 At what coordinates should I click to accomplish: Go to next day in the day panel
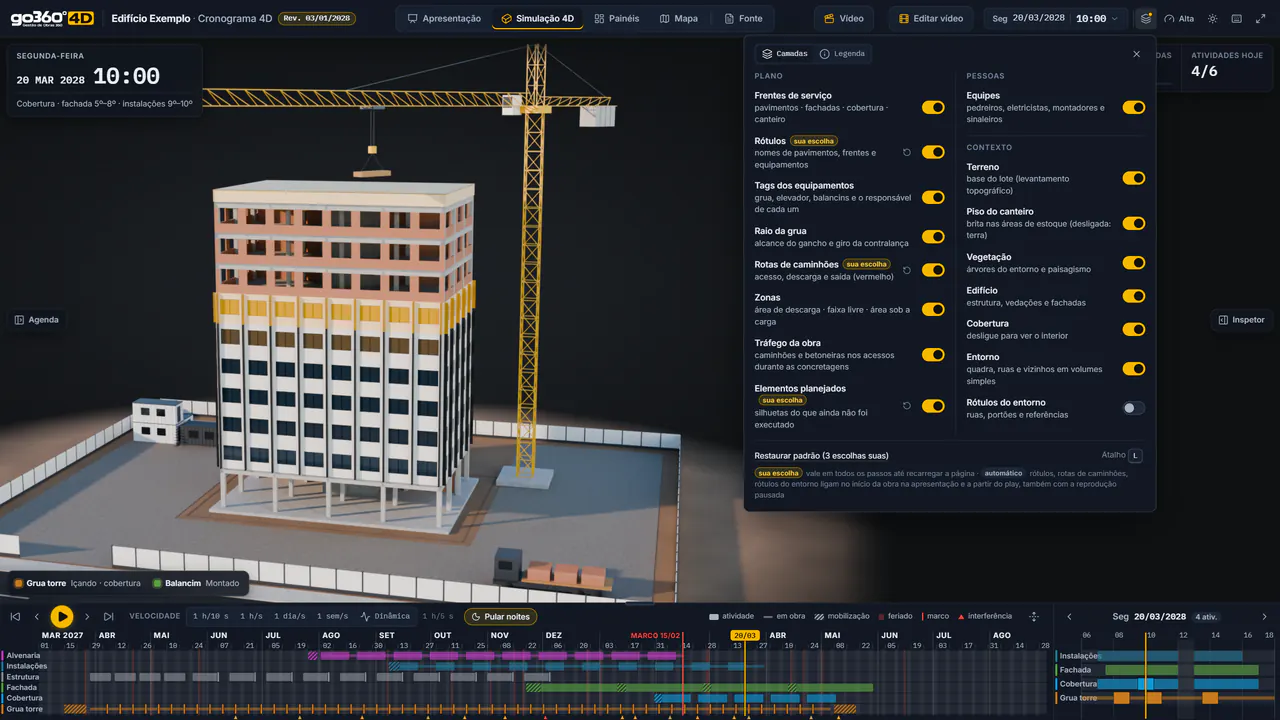1264,617
